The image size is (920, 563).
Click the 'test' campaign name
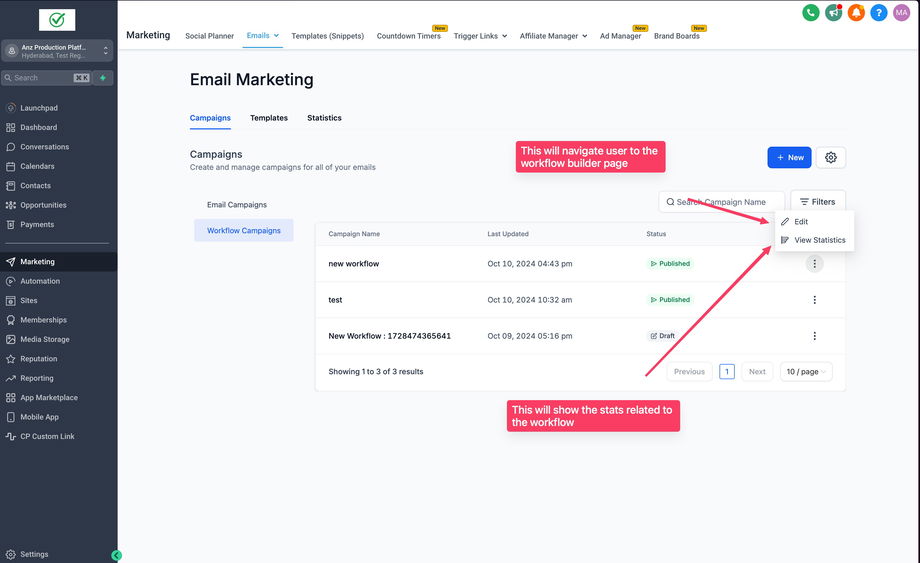[x=335, y=300]
